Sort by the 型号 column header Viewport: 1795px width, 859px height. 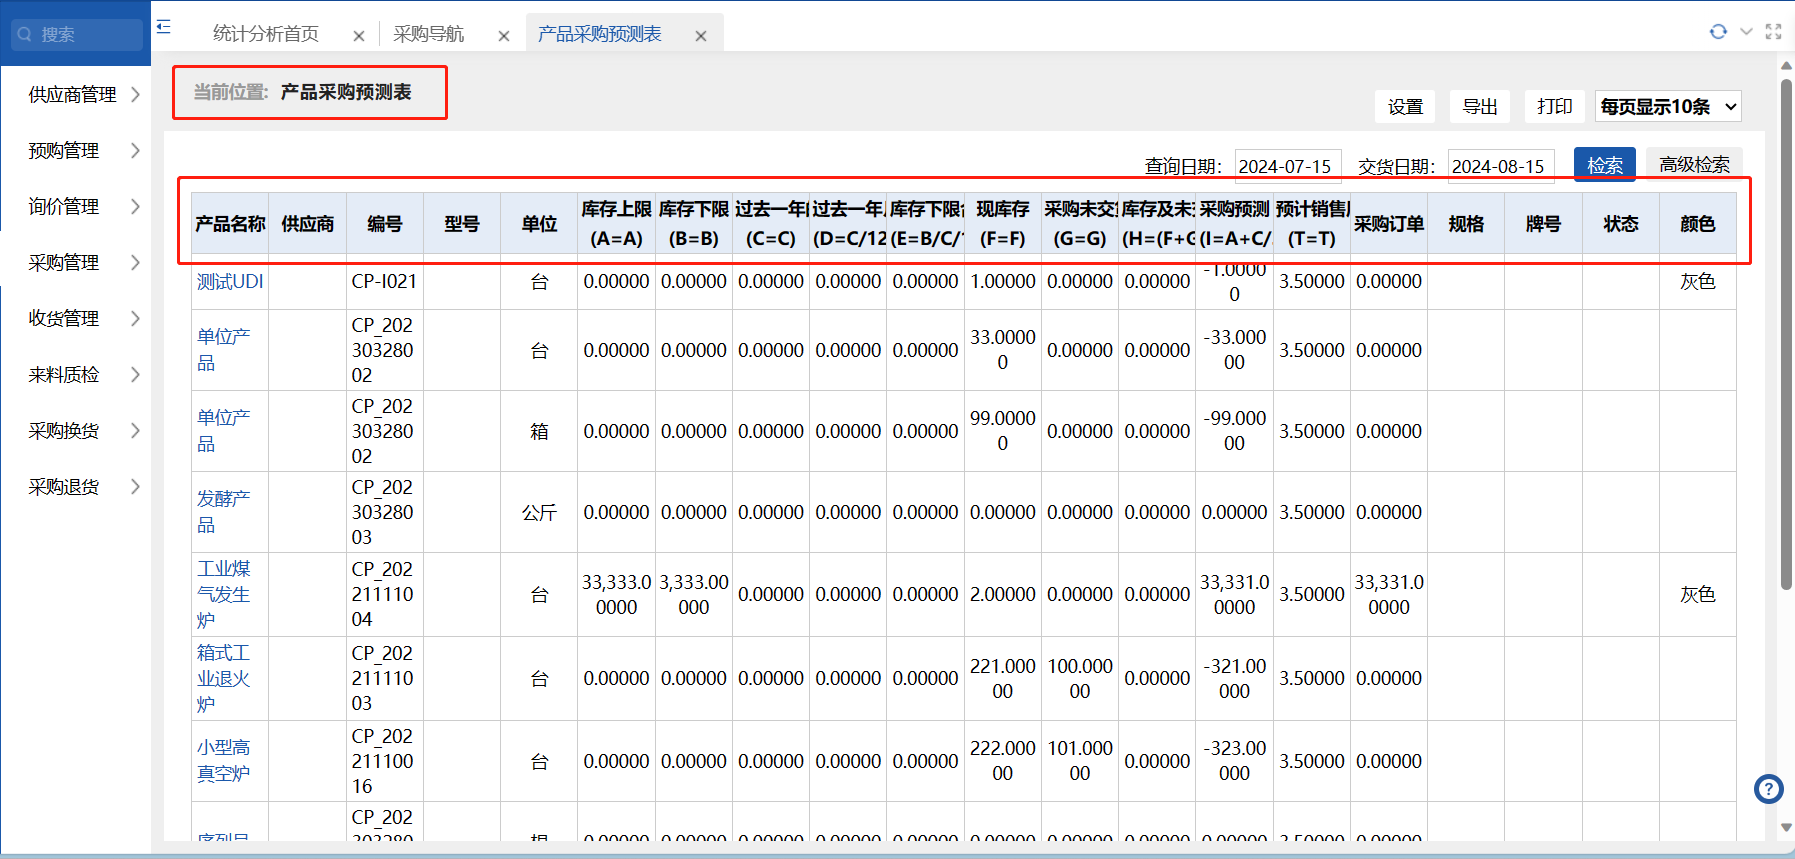click(x=462, y=224)
